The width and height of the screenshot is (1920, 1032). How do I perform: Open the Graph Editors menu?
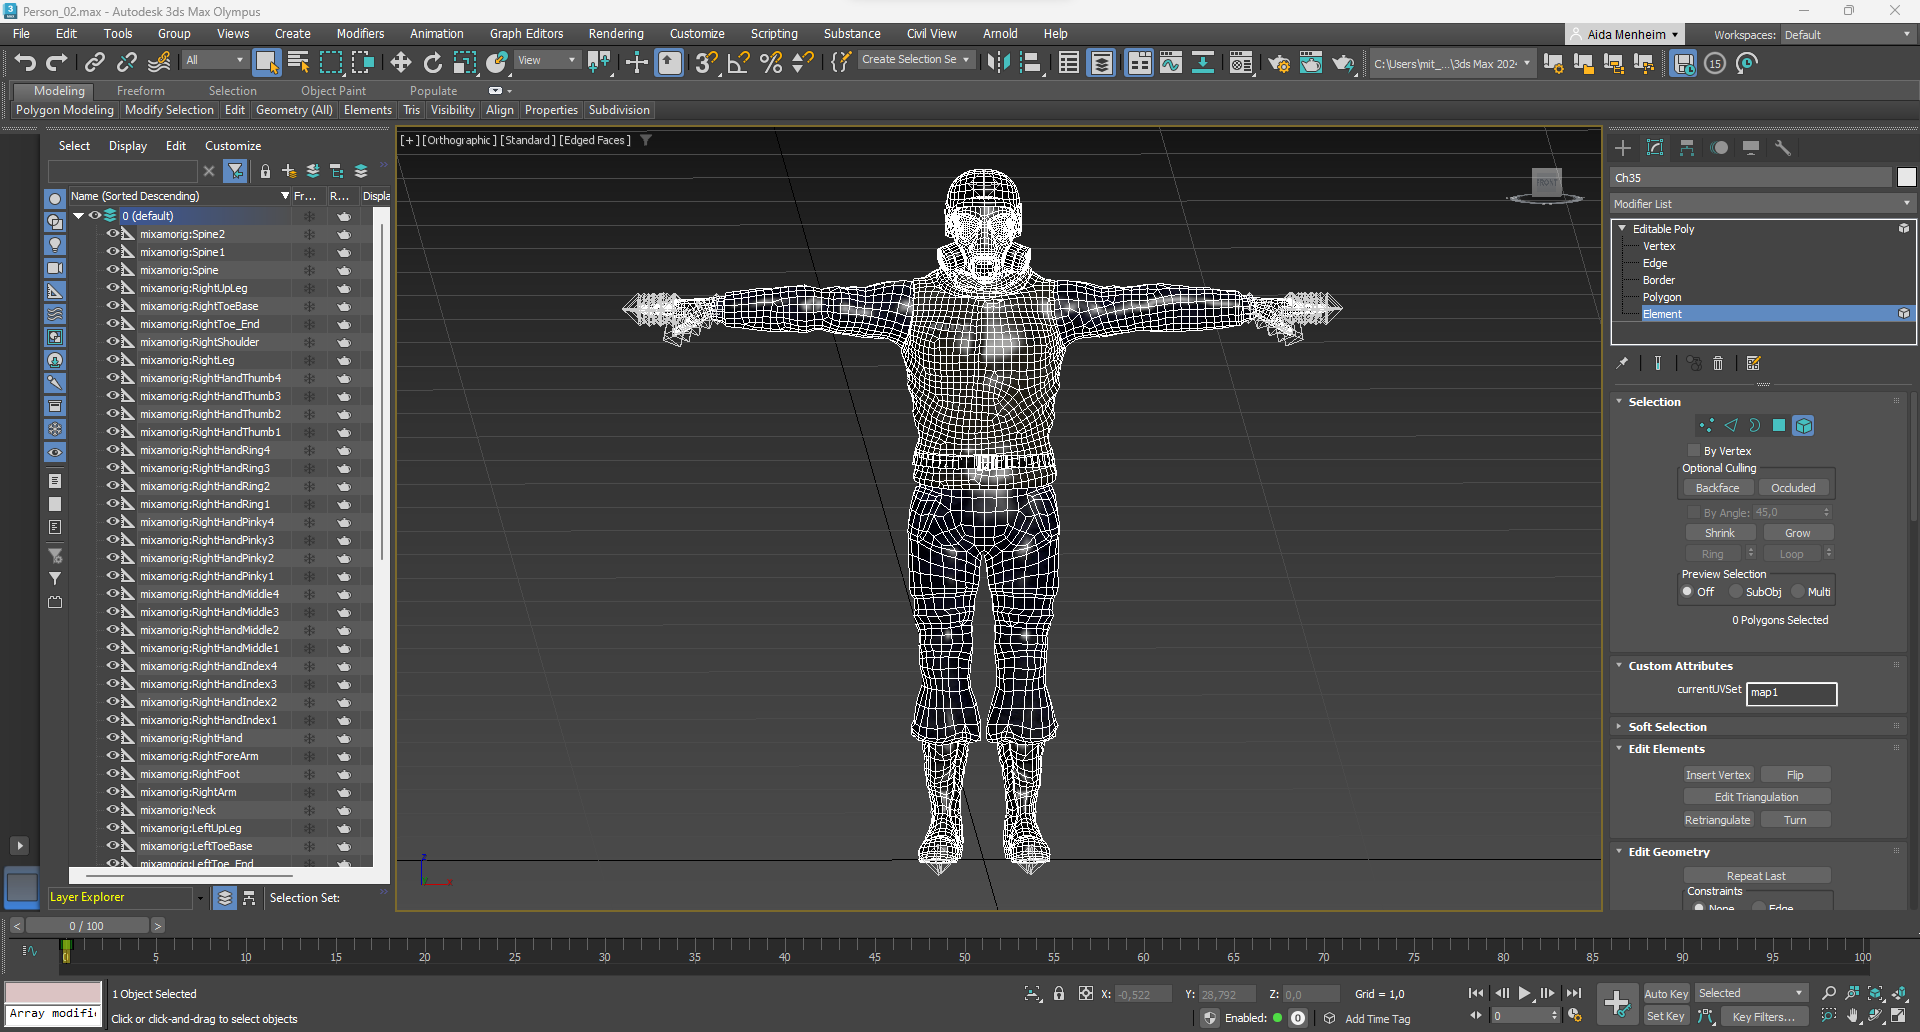(x=526, y=34)
